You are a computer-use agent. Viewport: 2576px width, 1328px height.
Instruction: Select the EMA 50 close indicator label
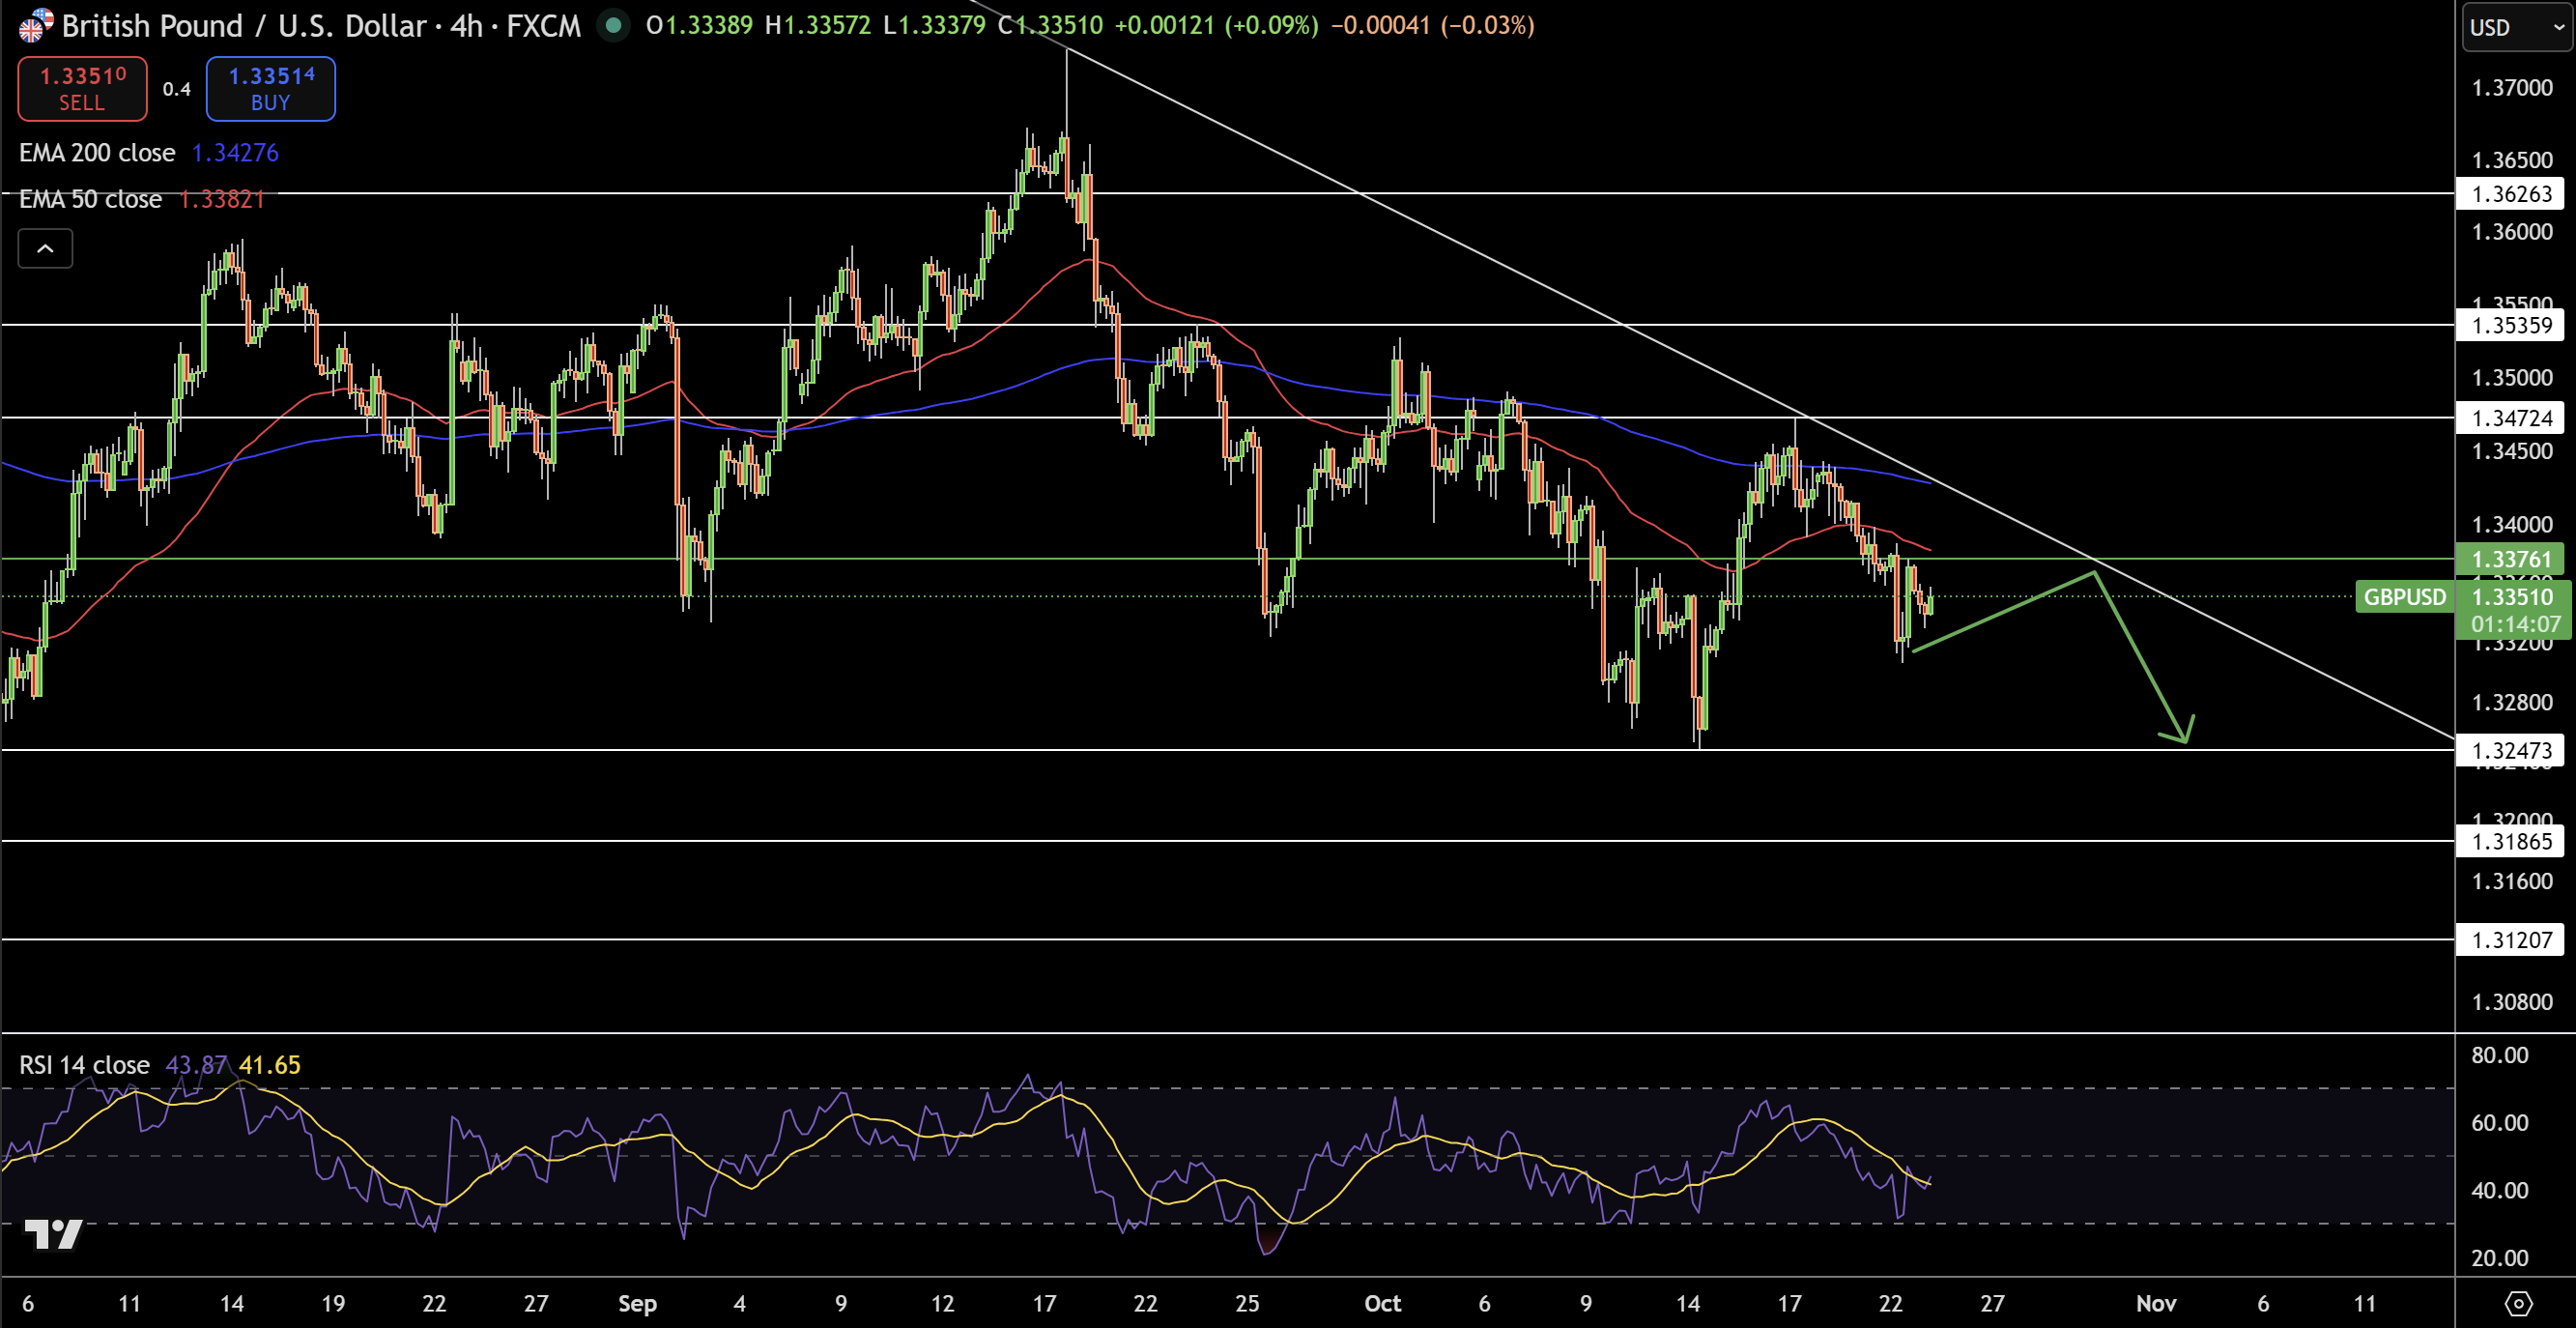tap(90, 199)
